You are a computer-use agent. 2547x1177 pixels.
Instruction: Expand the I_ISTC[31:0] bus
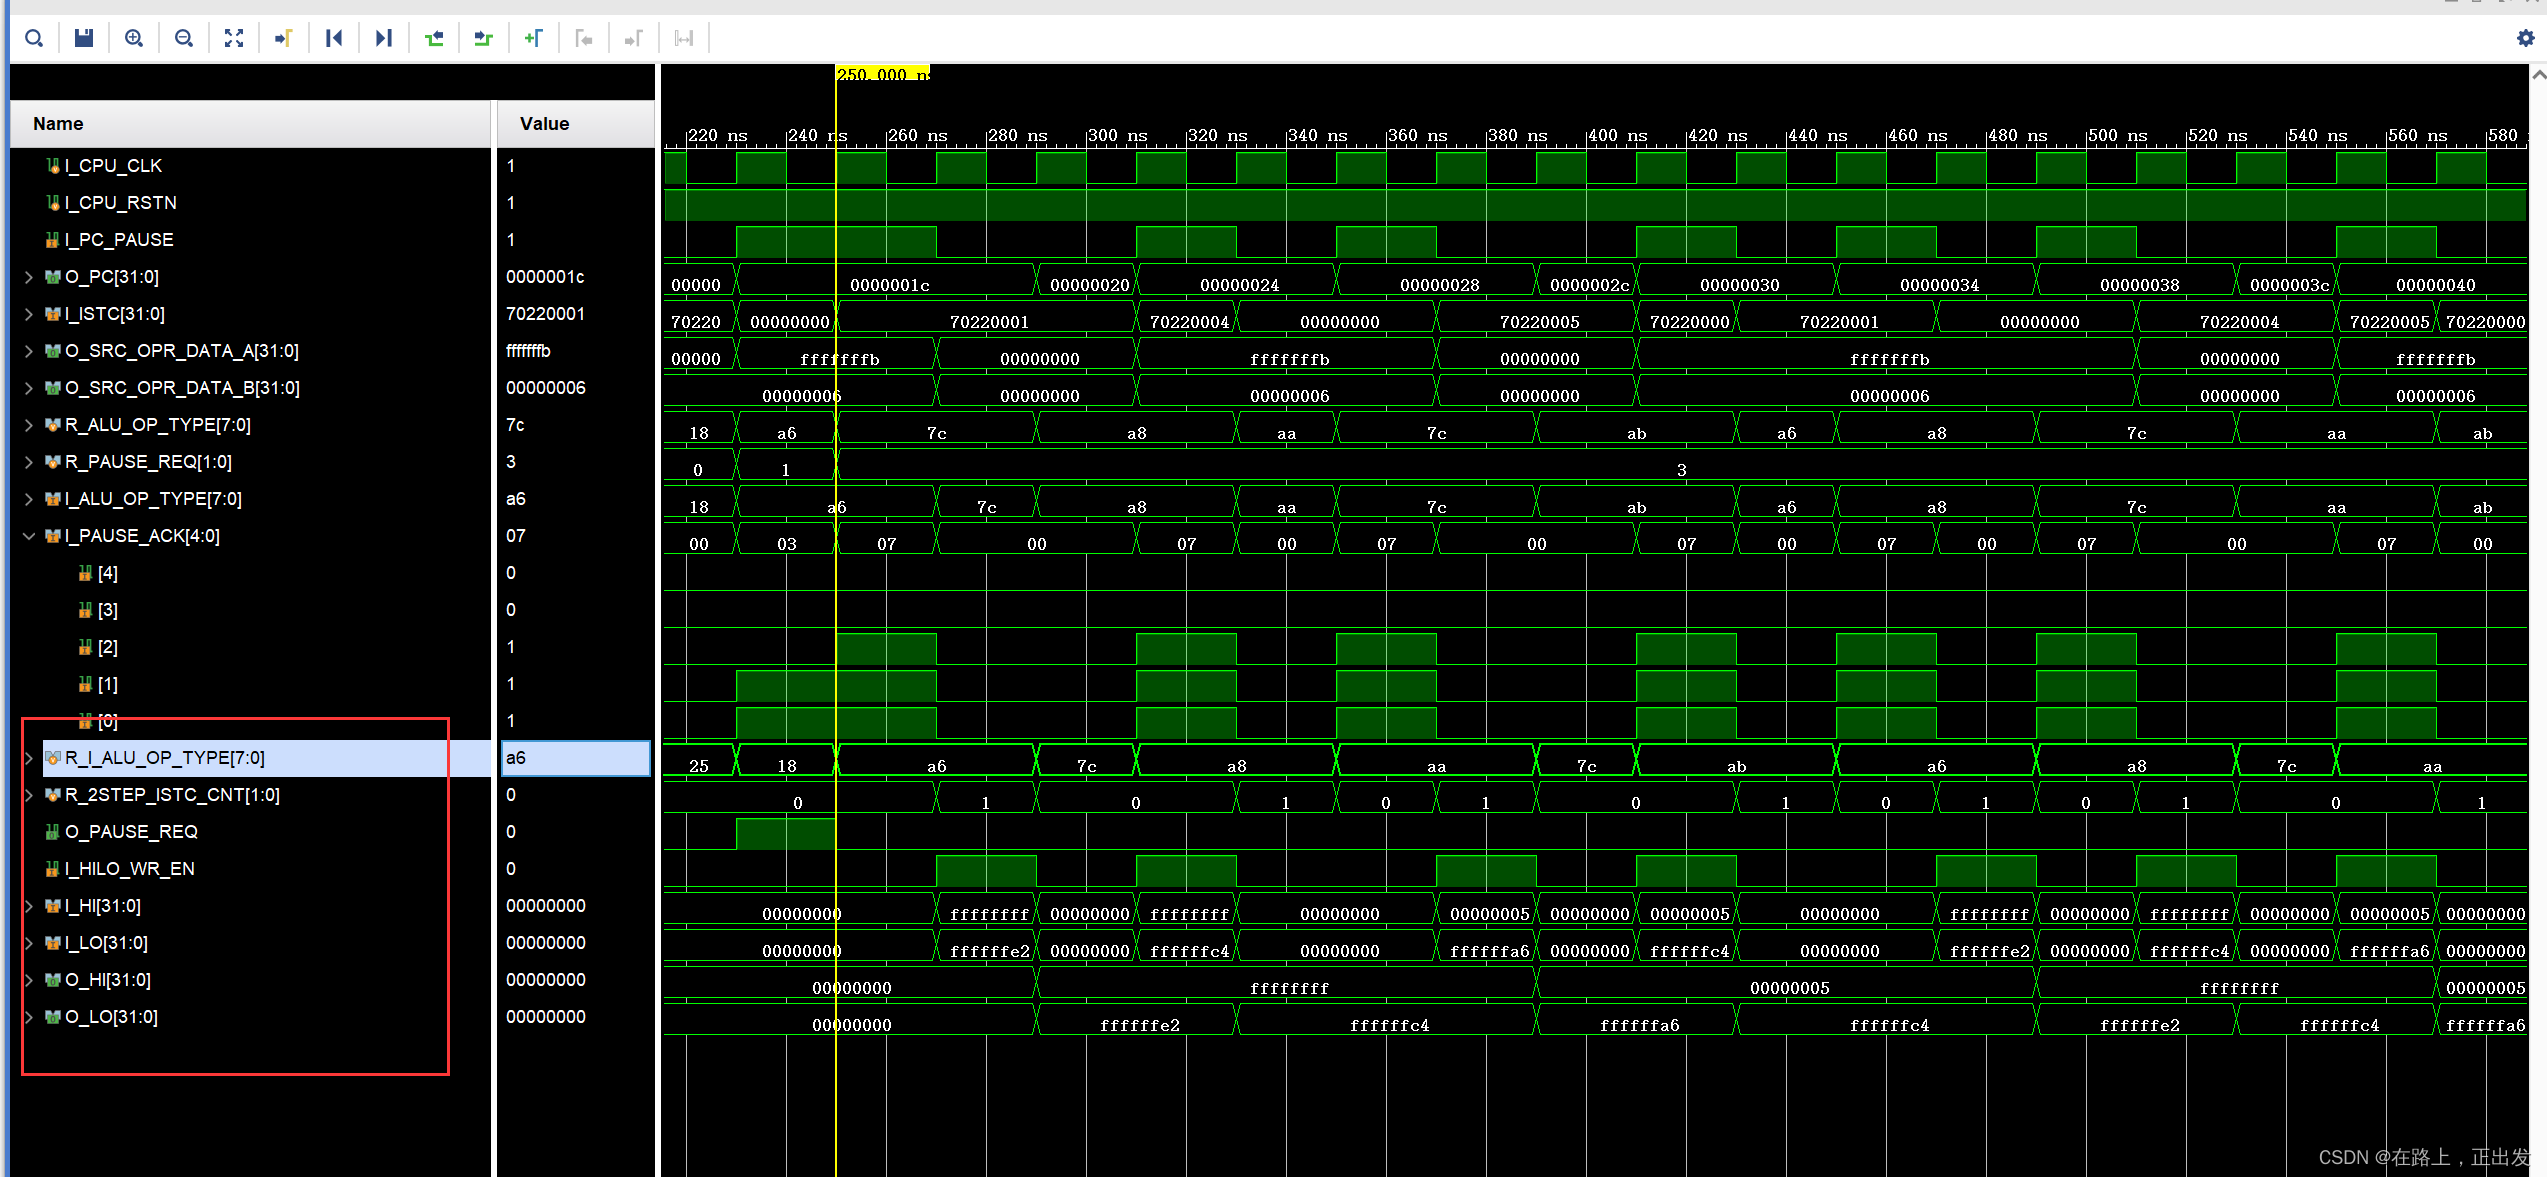pyautogui.click(x=29, y=314)
